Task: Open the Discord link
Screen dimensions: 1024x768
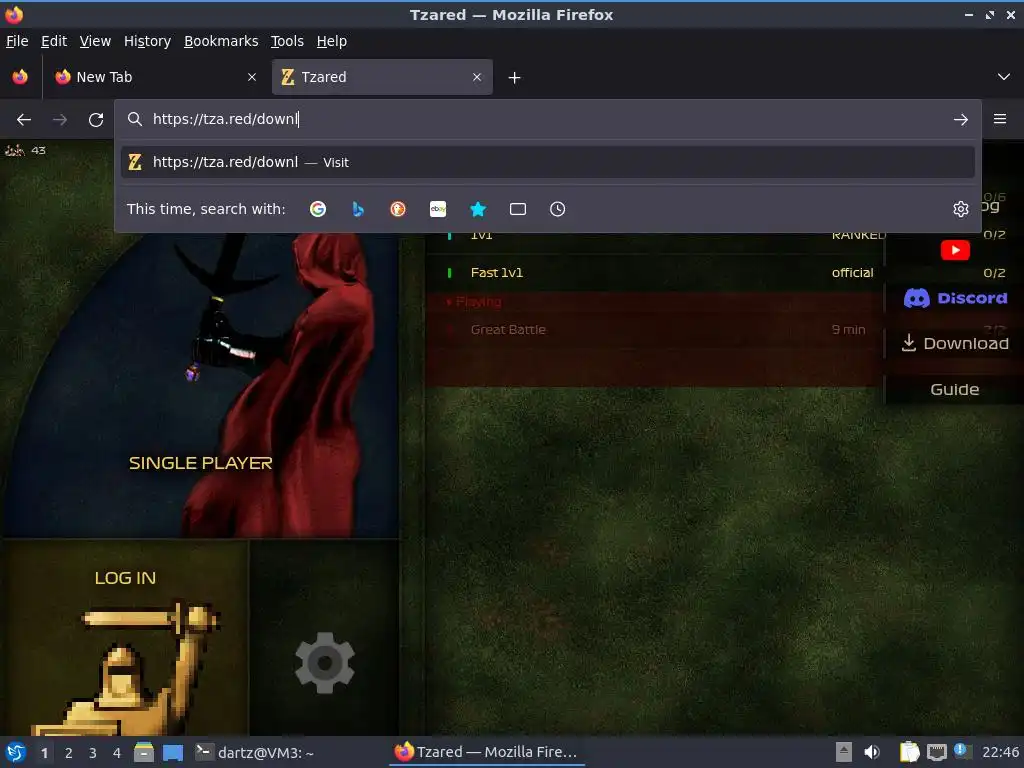Action: (x=955, y=298)
